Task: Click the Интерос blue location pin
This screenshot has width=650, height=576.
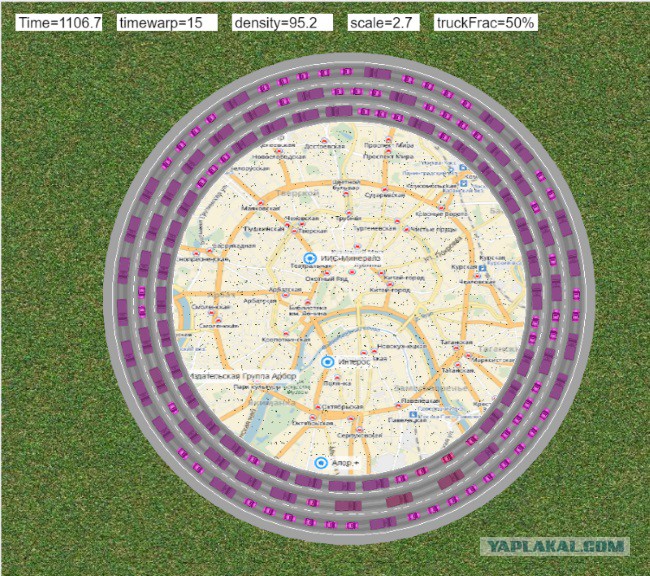Action: pyautogui.click(x=327, y=362)
